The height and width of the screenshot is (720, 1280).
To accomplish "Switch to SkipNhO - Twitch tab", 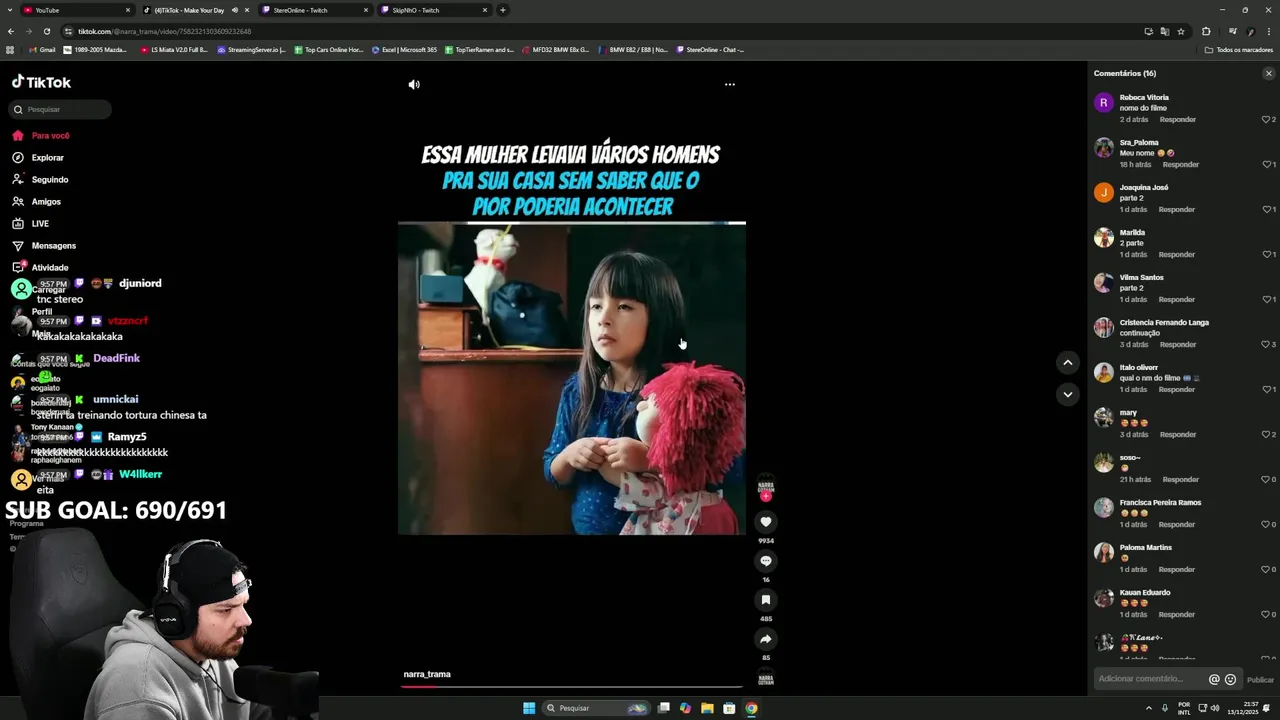I will (x=434, y=10).
